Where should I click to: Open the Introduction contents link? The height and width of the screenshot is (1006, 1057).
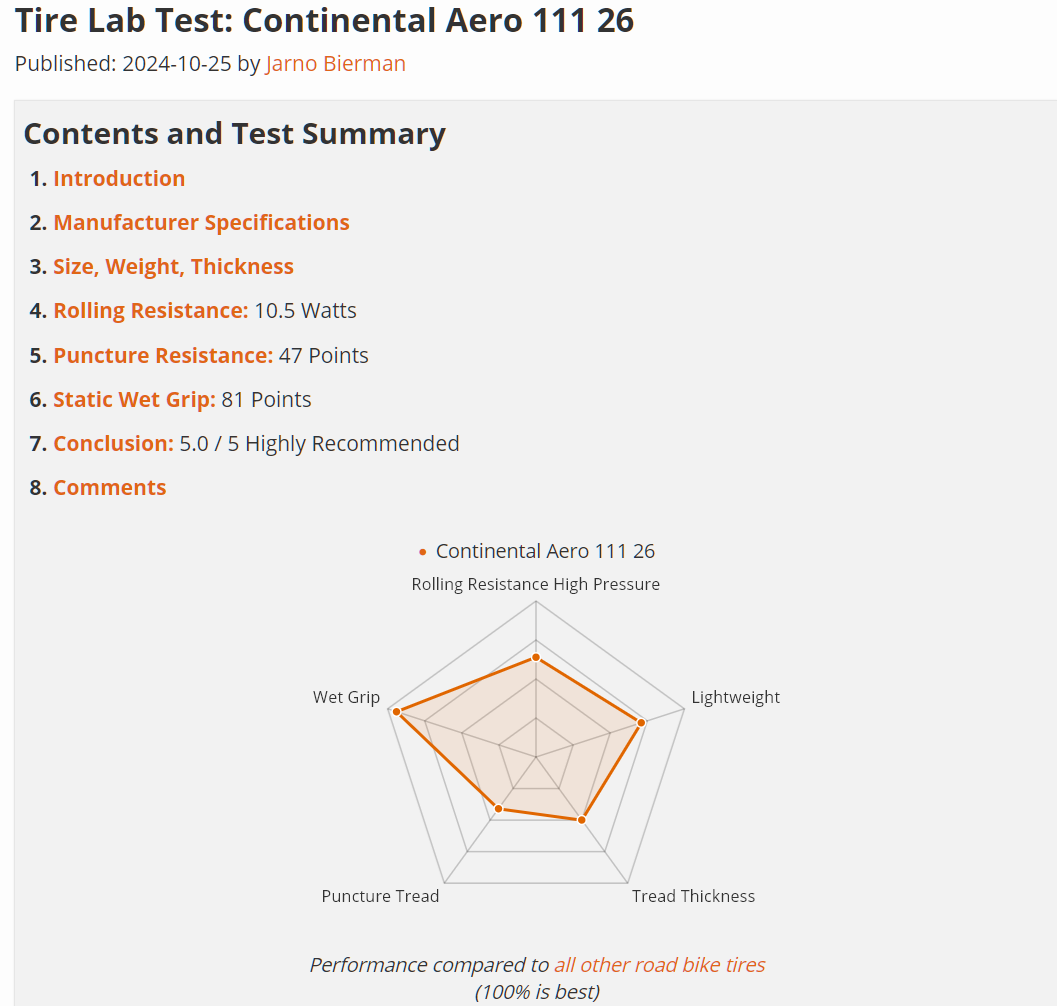(x=119, y=179)
